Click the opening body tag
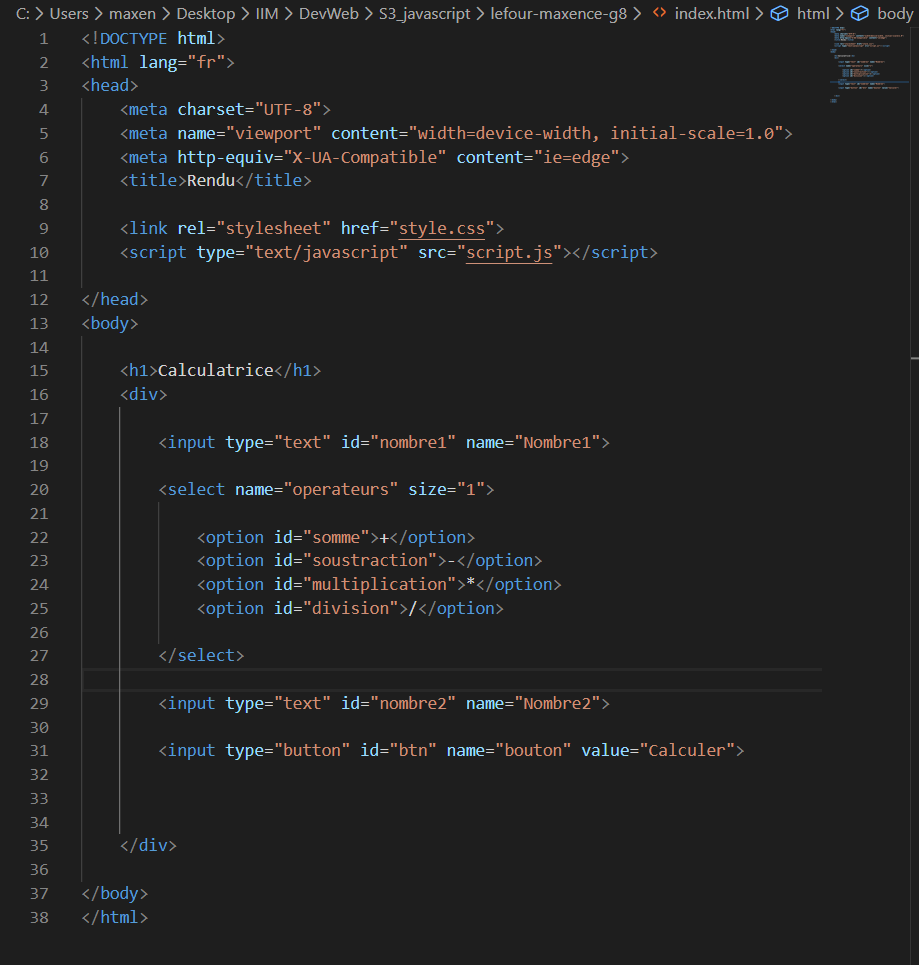The height and width of the screenshot is (965, 919). click(x=110, y=324)
